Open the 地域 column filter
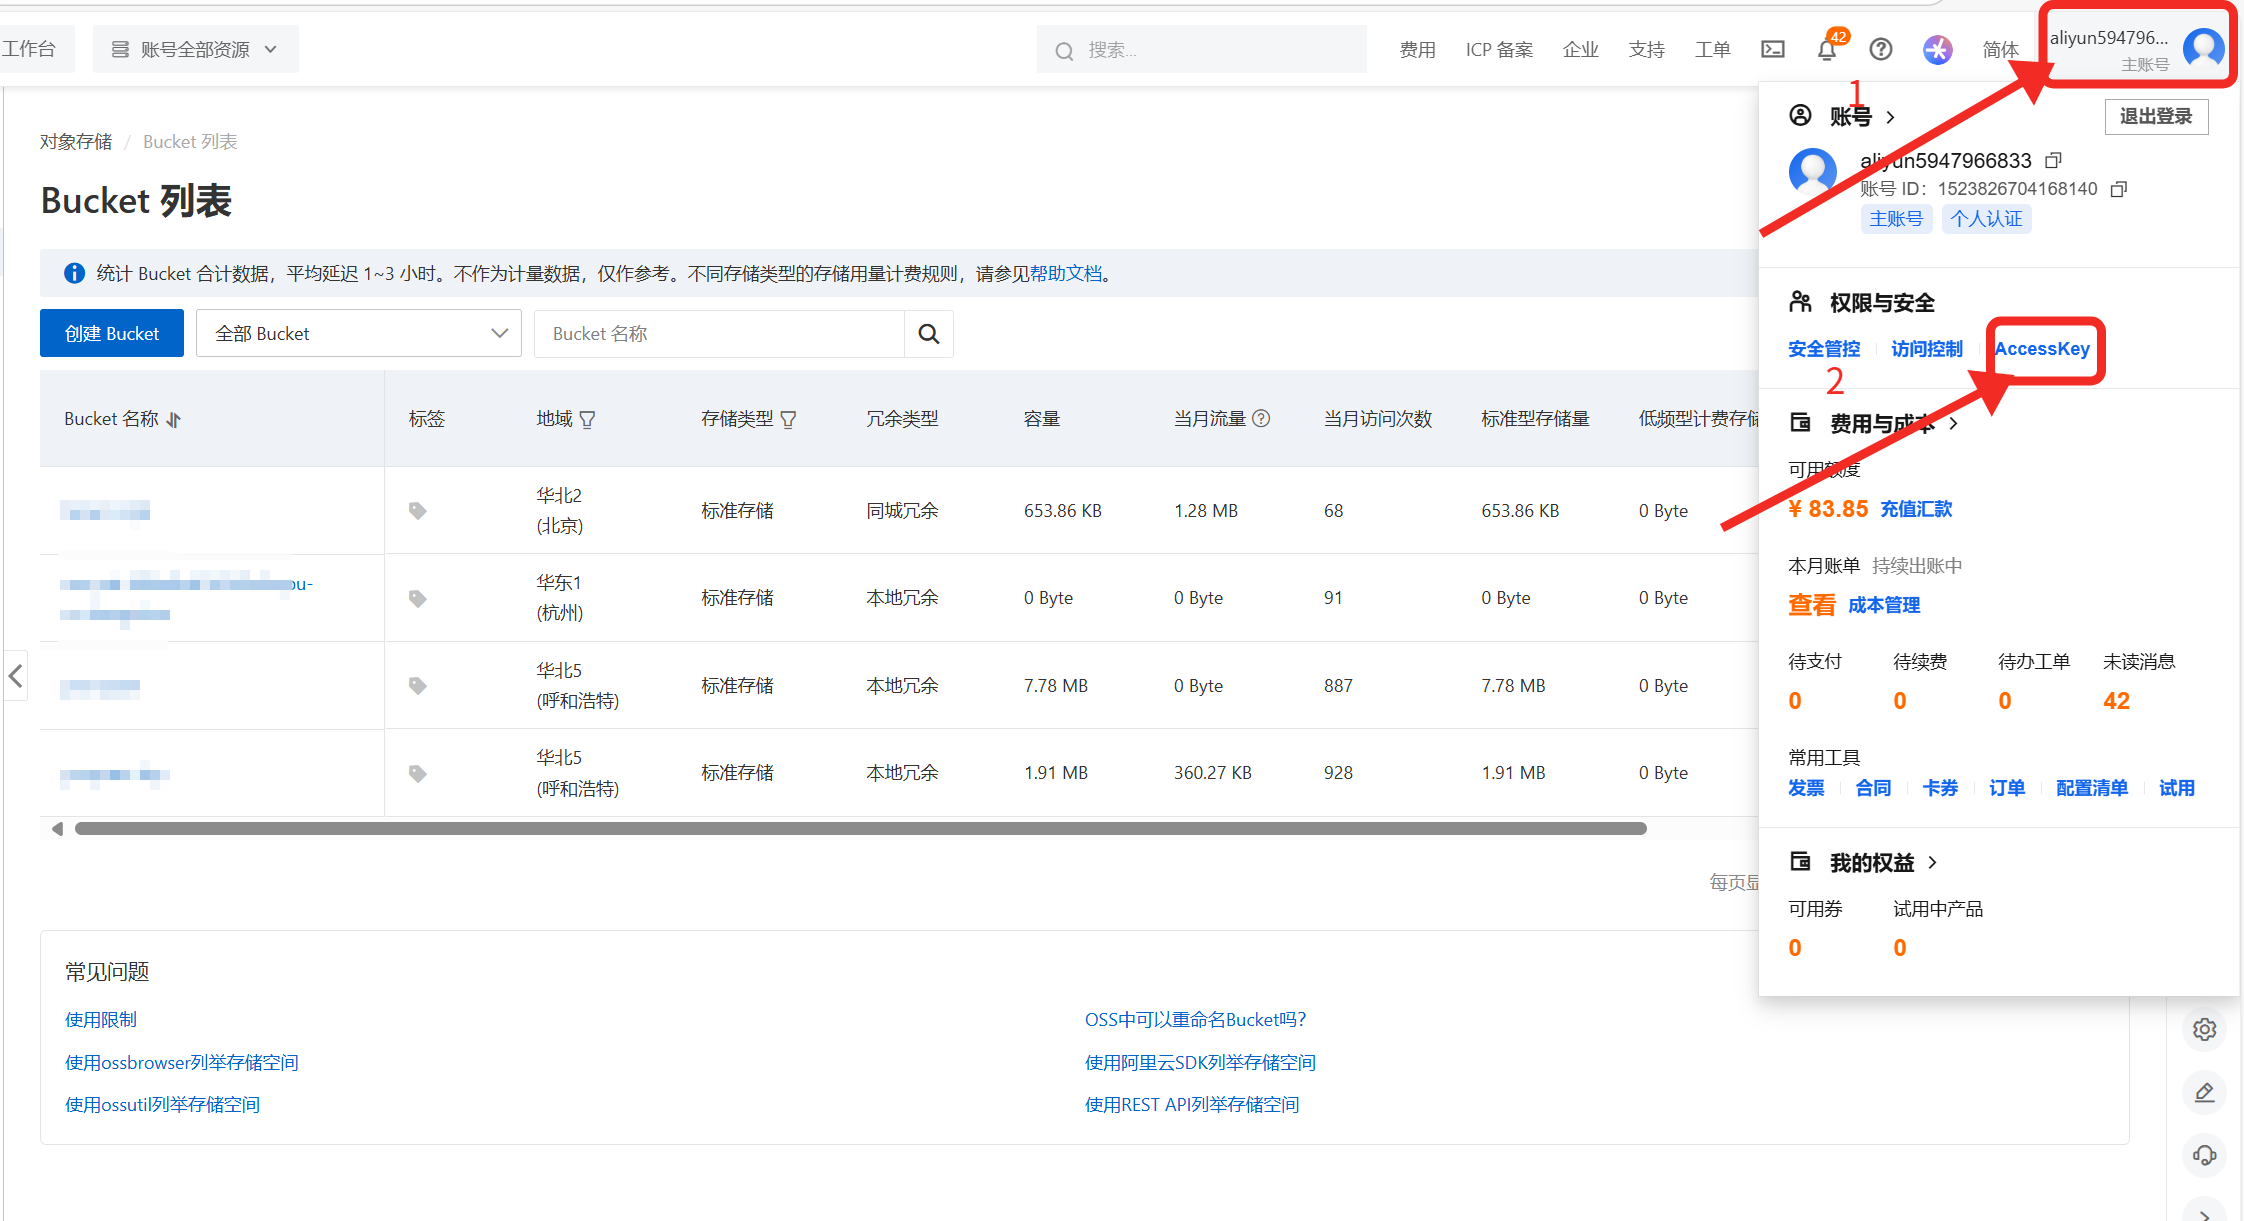 [588, 419]
